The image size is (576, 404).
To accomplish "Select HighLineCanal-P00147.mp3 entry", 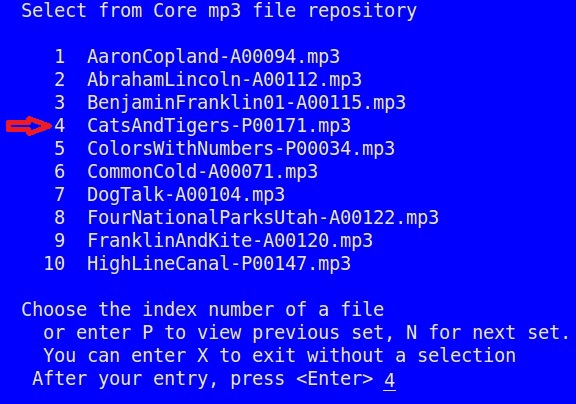I will [219, 264].
